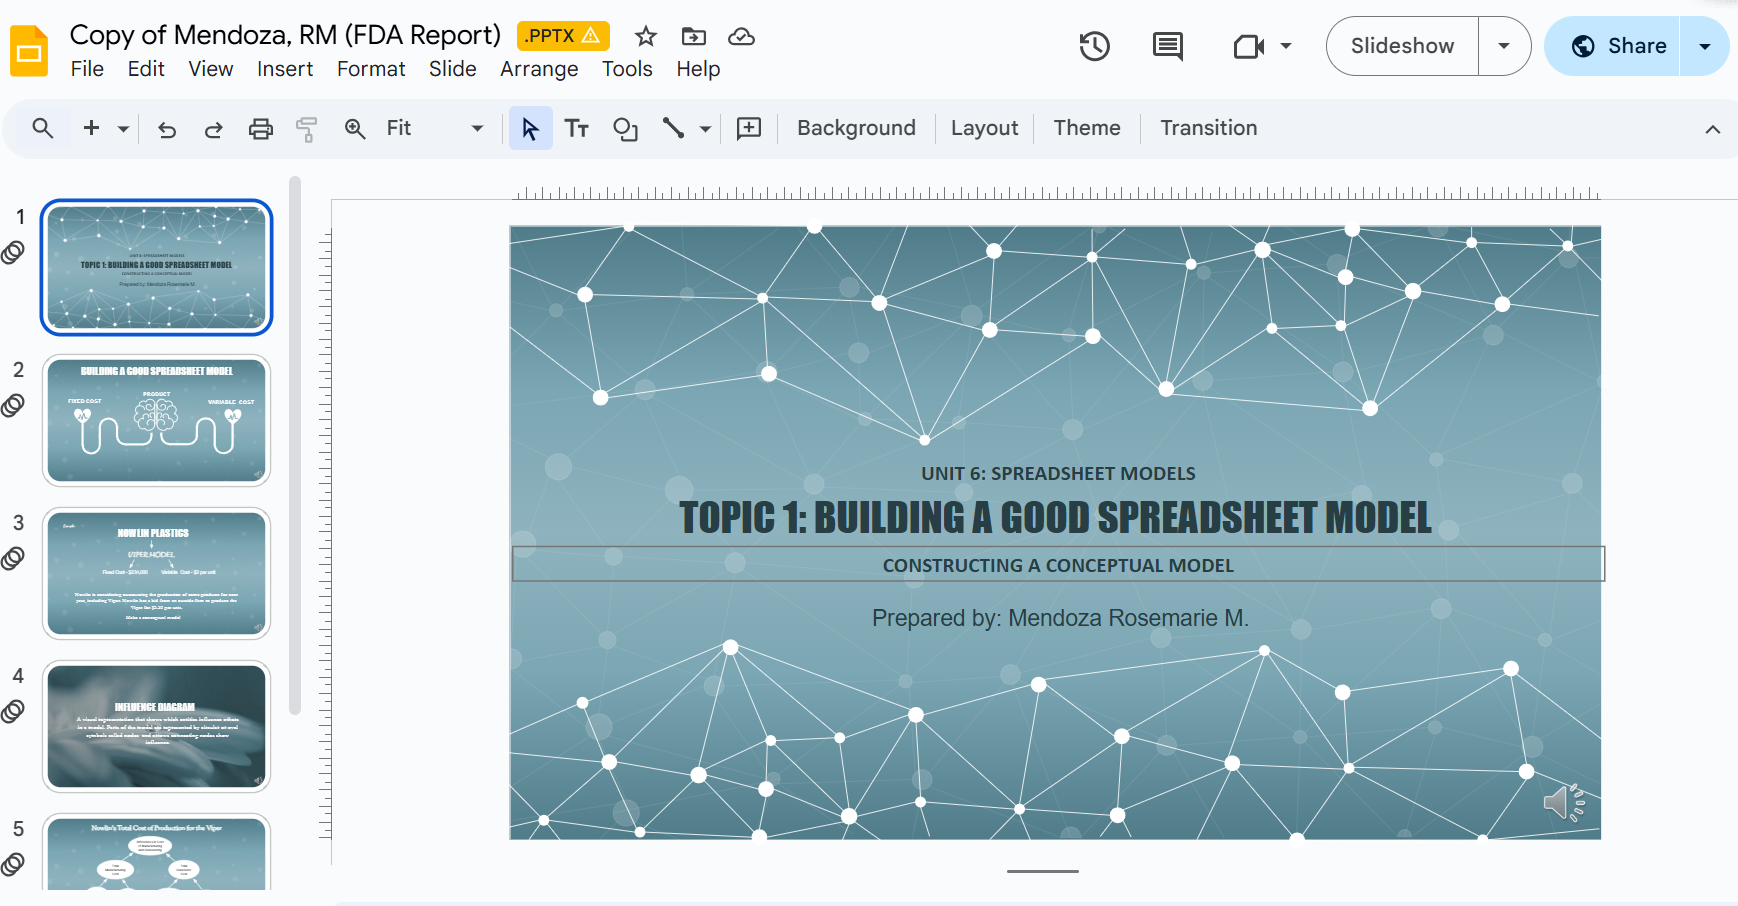Select the line drawing tool
The width and height of the screenshot is (1738, 906).
click(673, 128)
